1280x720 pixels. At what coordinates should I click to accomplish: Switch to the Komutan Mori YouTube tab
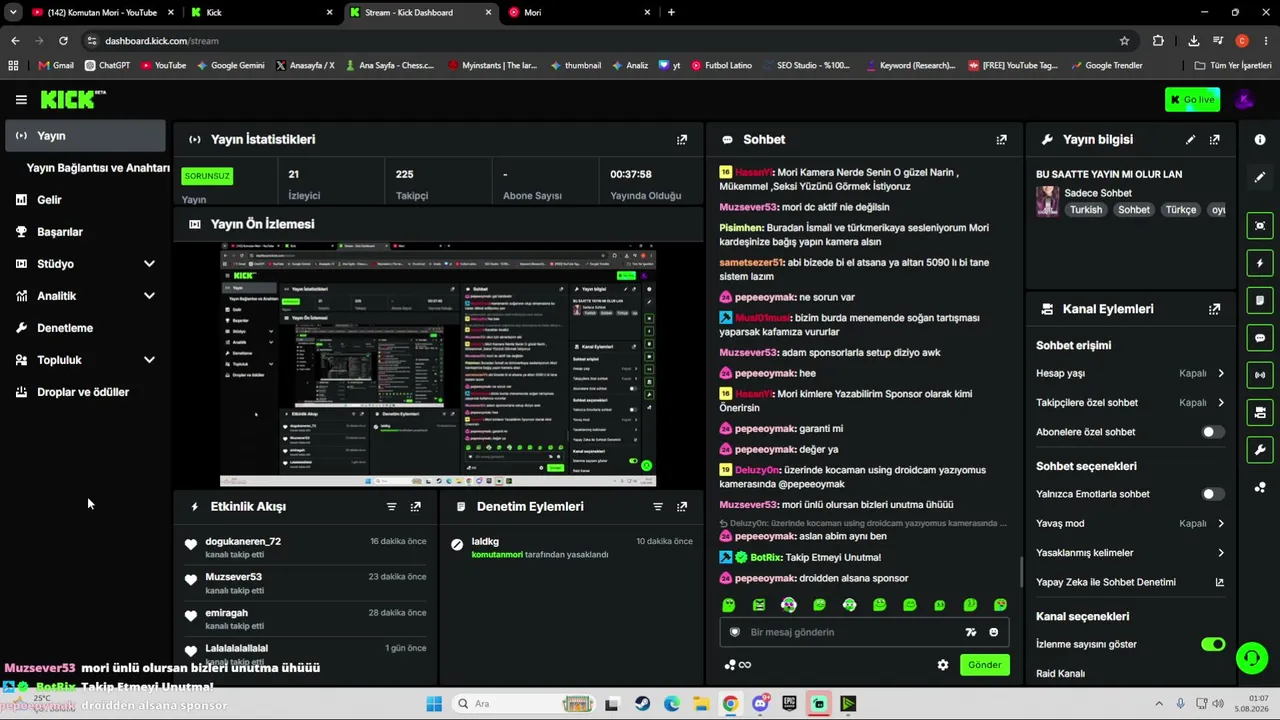pos(103,12)
